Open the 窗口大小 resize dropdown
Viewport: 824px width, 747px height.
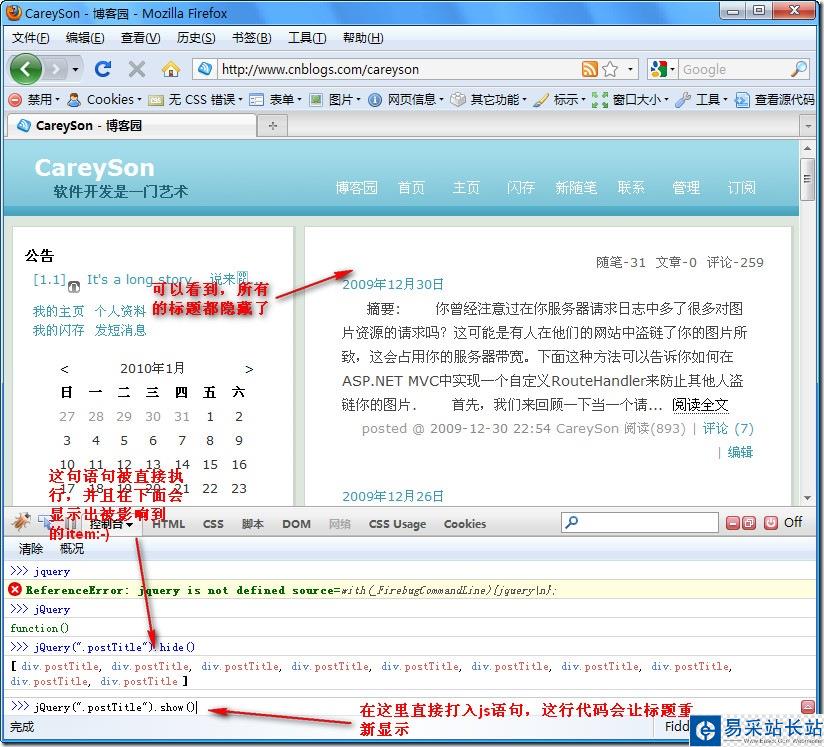tap(630, 99)
